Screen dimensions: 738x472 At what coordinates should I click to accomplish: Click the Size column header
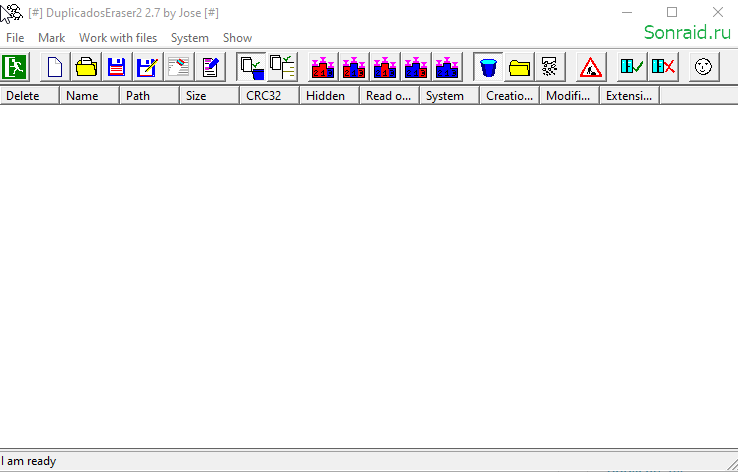(209, 96)
